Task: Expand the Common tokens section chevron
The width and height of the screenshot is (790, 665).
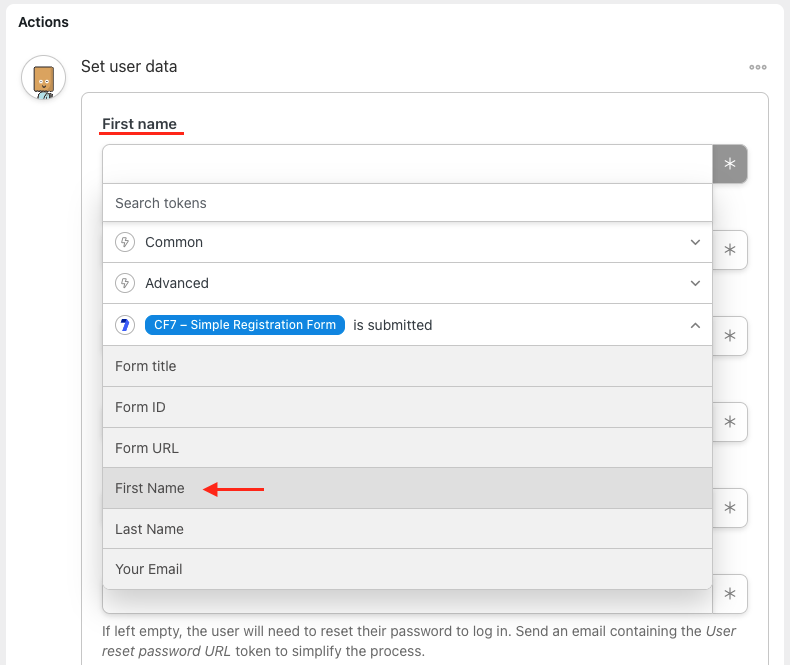Action: pos(695,242)
